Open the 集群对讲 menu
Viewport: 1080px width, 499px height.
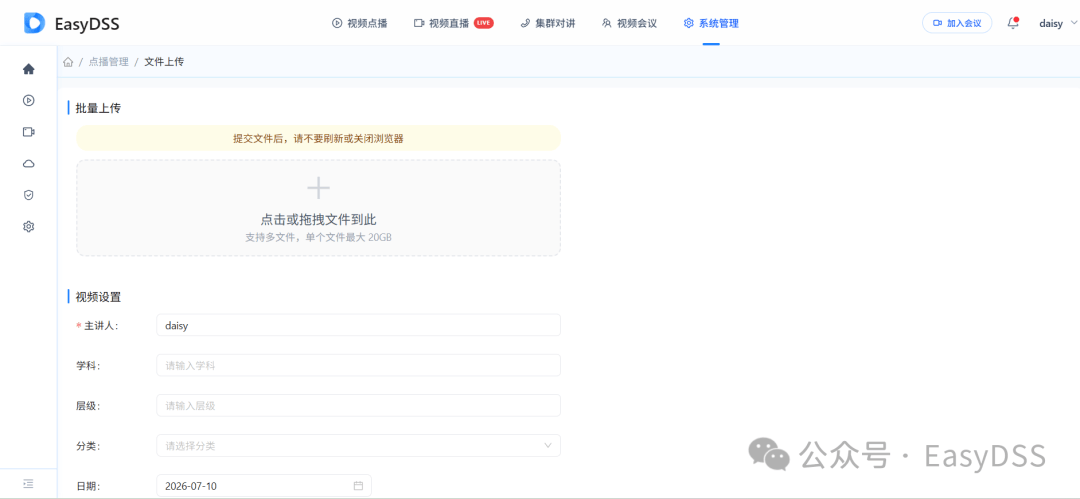coord(548,23)
